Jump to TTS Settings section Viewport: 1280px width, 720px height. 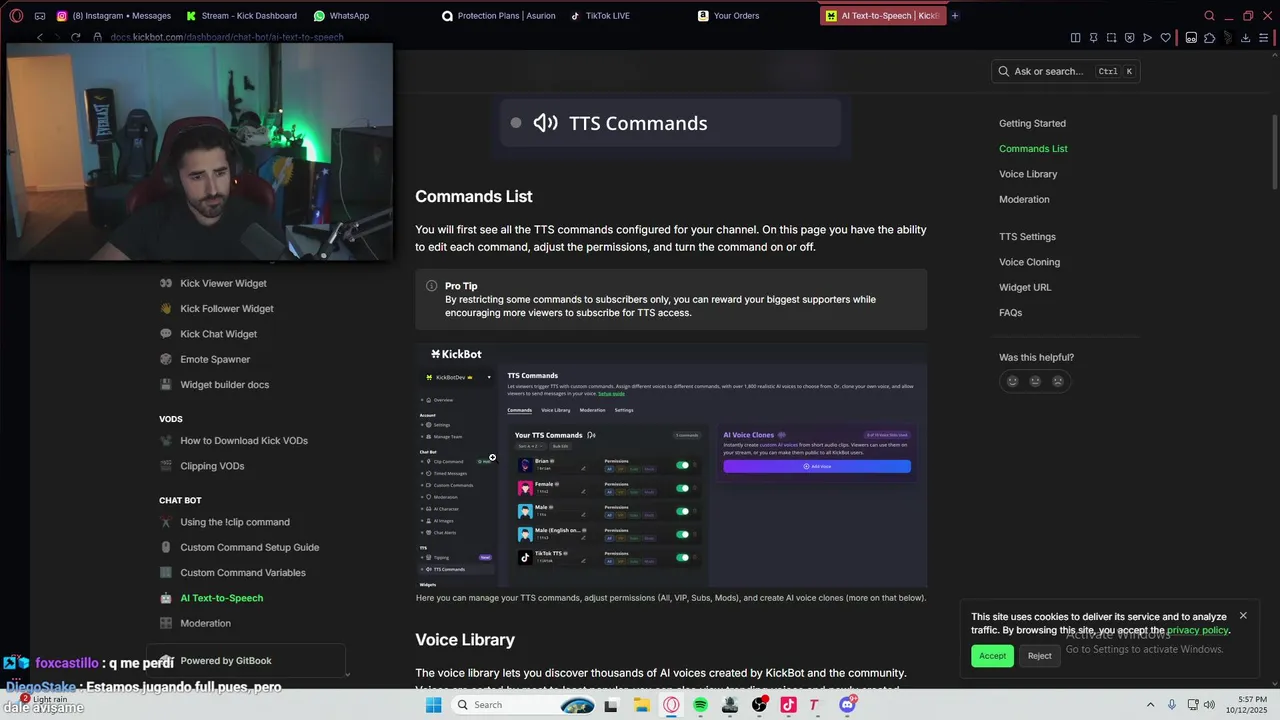pos(1027,237)
